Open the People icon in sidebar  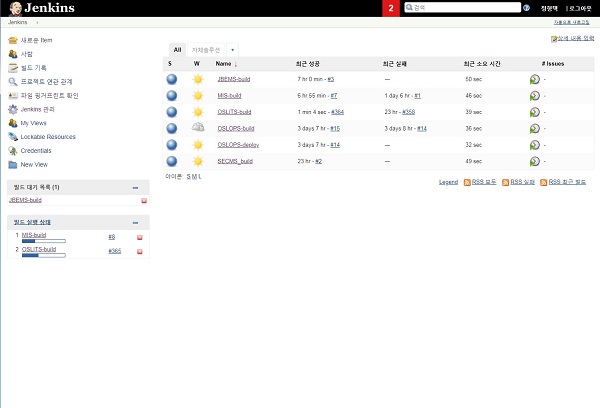tap(13, 54)
